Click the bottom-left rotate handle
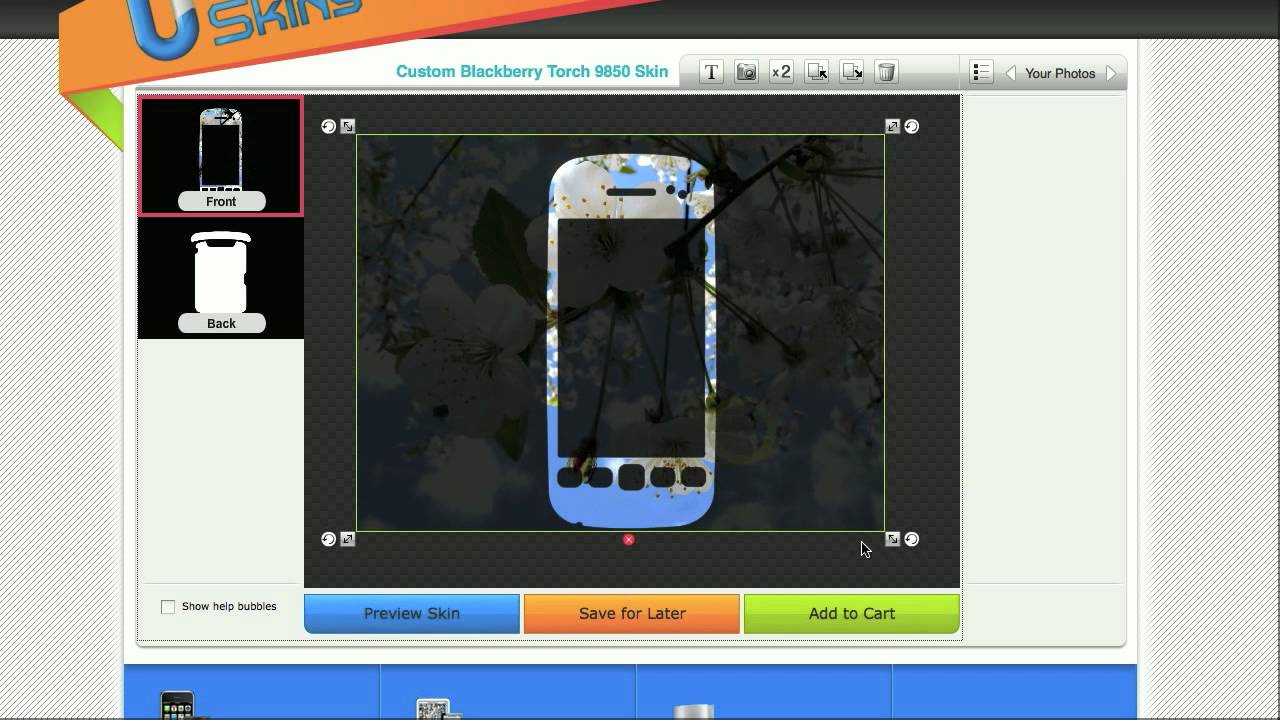 point(328,539)
